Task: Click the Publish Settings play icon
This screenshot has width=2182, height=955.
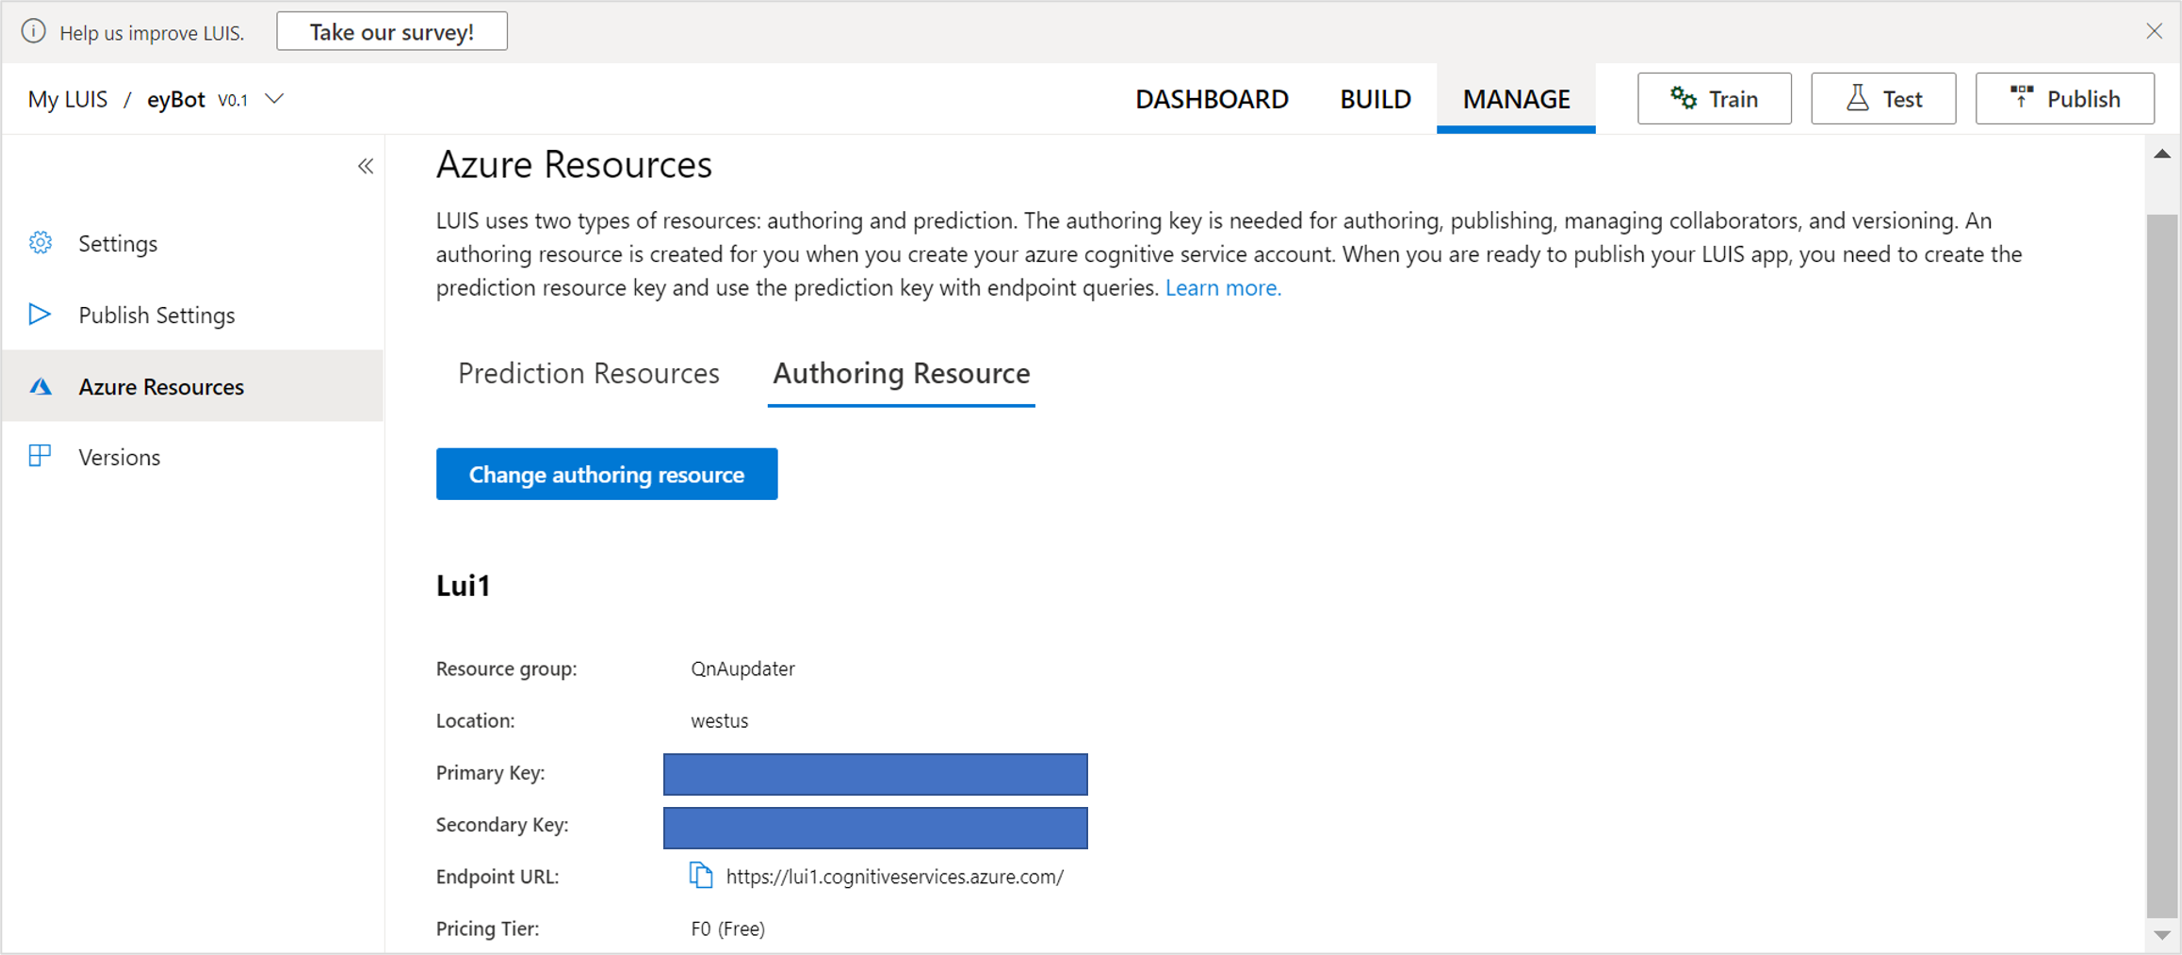Action: click(40, 315)
